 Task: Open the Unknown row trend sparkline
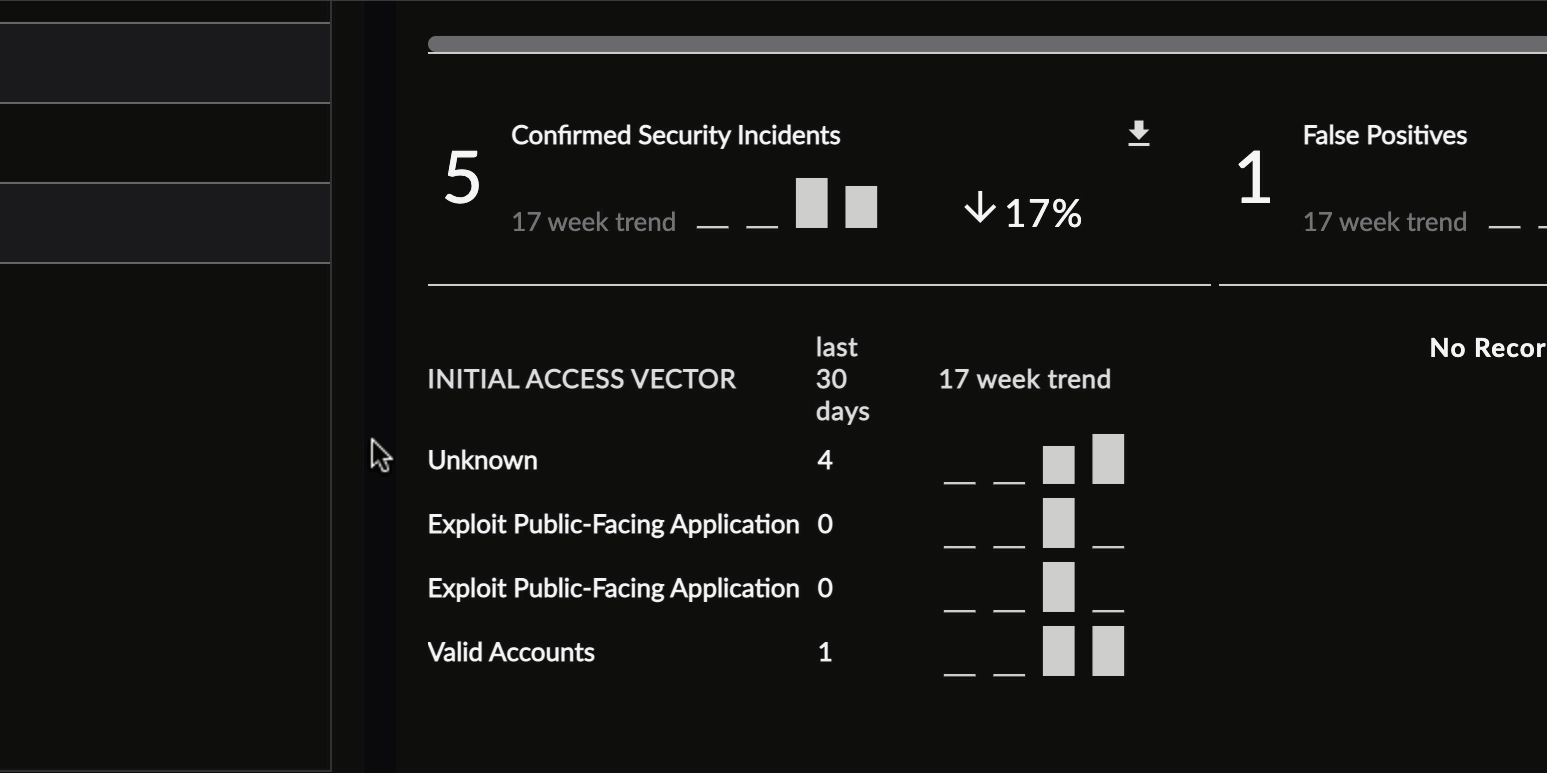coord(1033,460)
